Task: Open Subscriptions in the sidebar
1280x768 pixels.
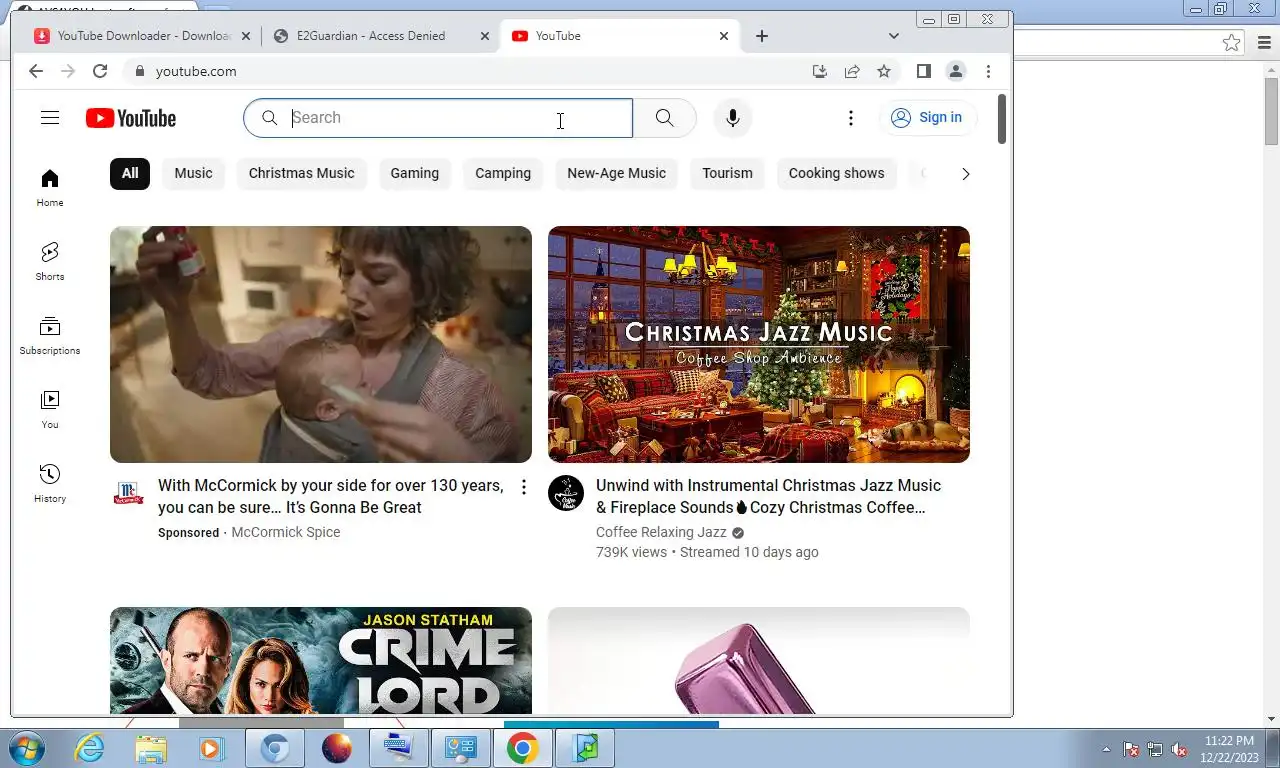Action: click(50, 336)
